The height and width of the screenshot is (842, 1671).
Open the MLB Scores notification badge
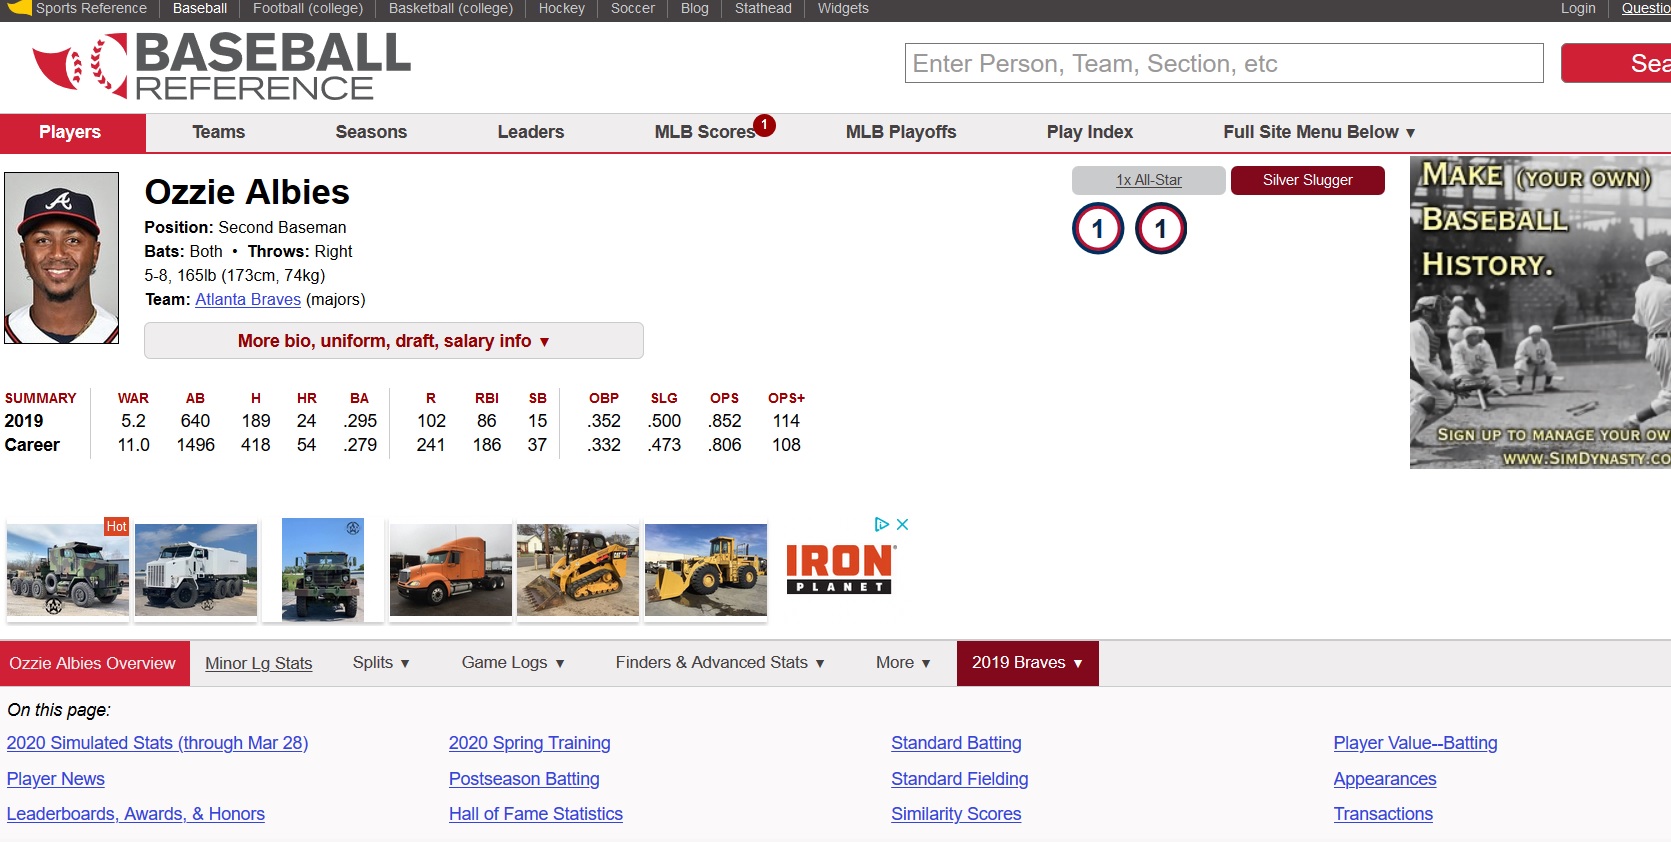764,125
